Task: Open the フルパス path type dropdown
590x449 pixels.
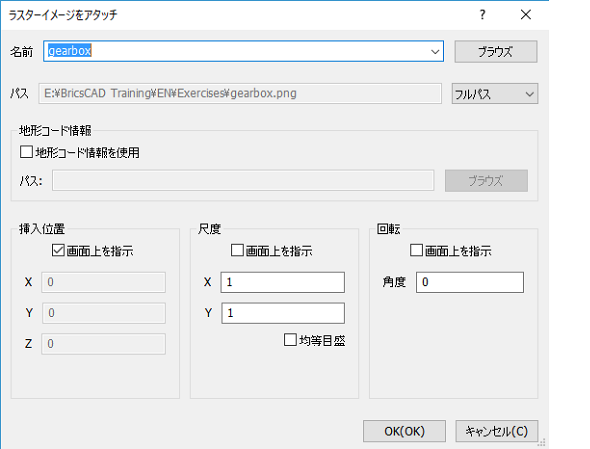Action: point(495,94)
